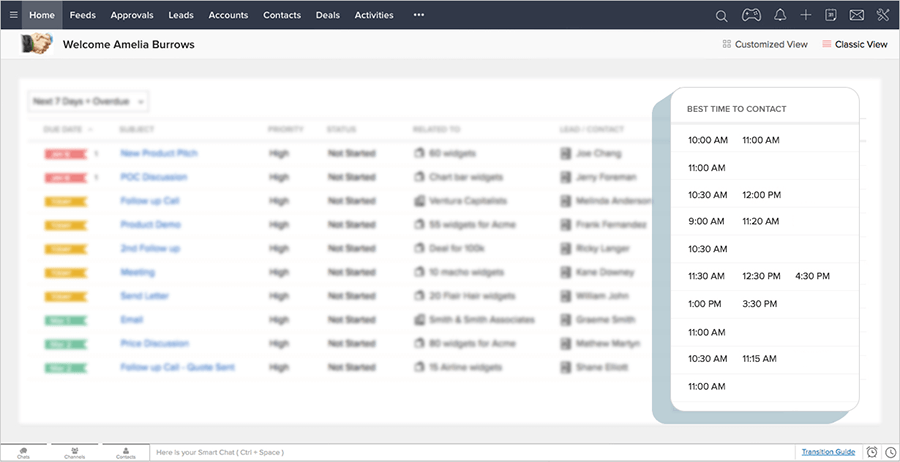Switch to Customized View
This screenshot has width=900, height=462.
coord(765,44)
